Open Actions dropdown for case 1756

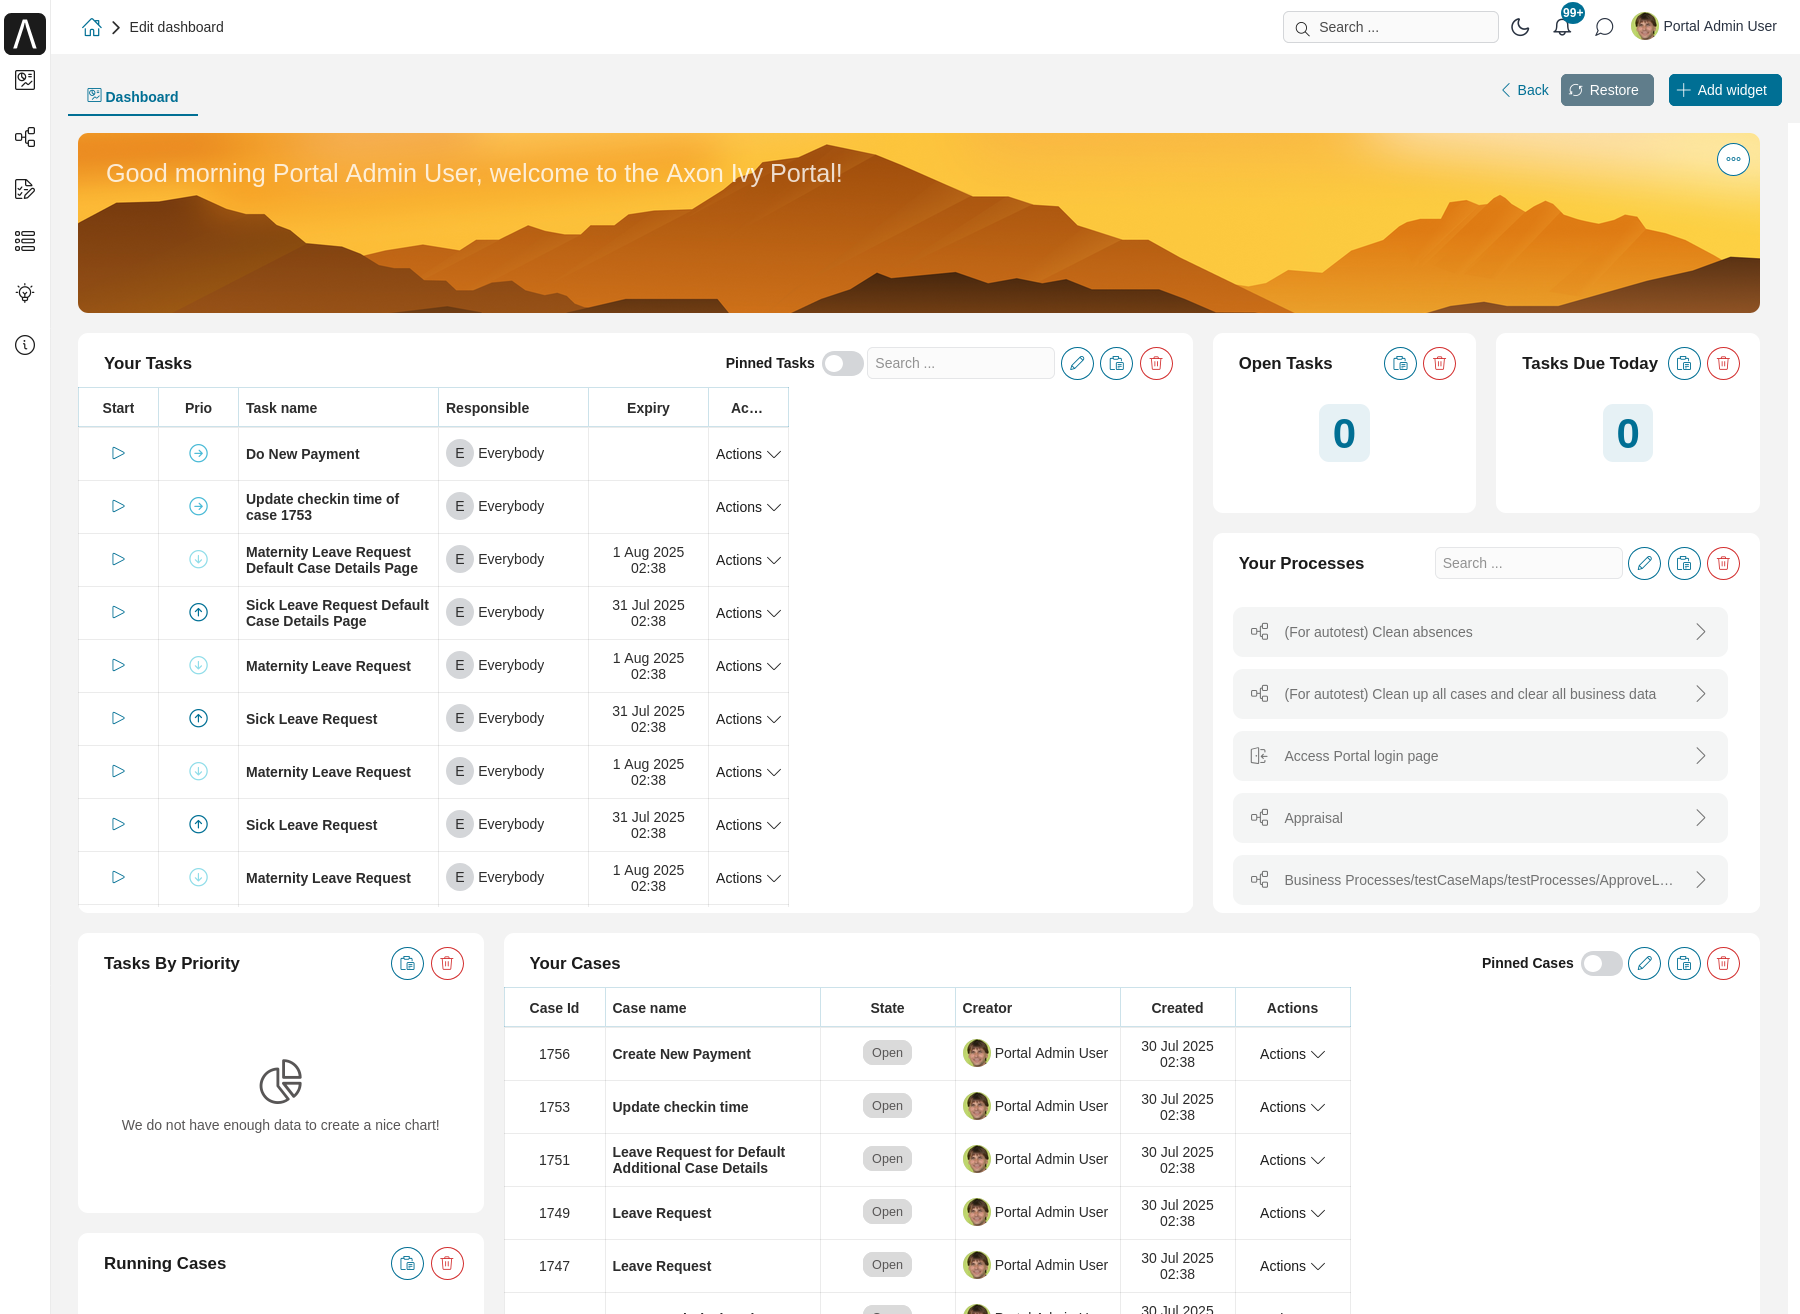(1291, 1054)
